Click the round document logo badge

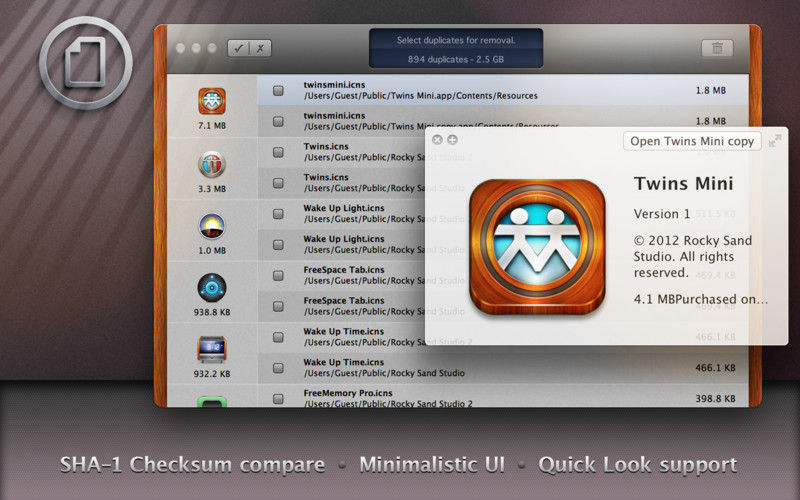[86, 63]
